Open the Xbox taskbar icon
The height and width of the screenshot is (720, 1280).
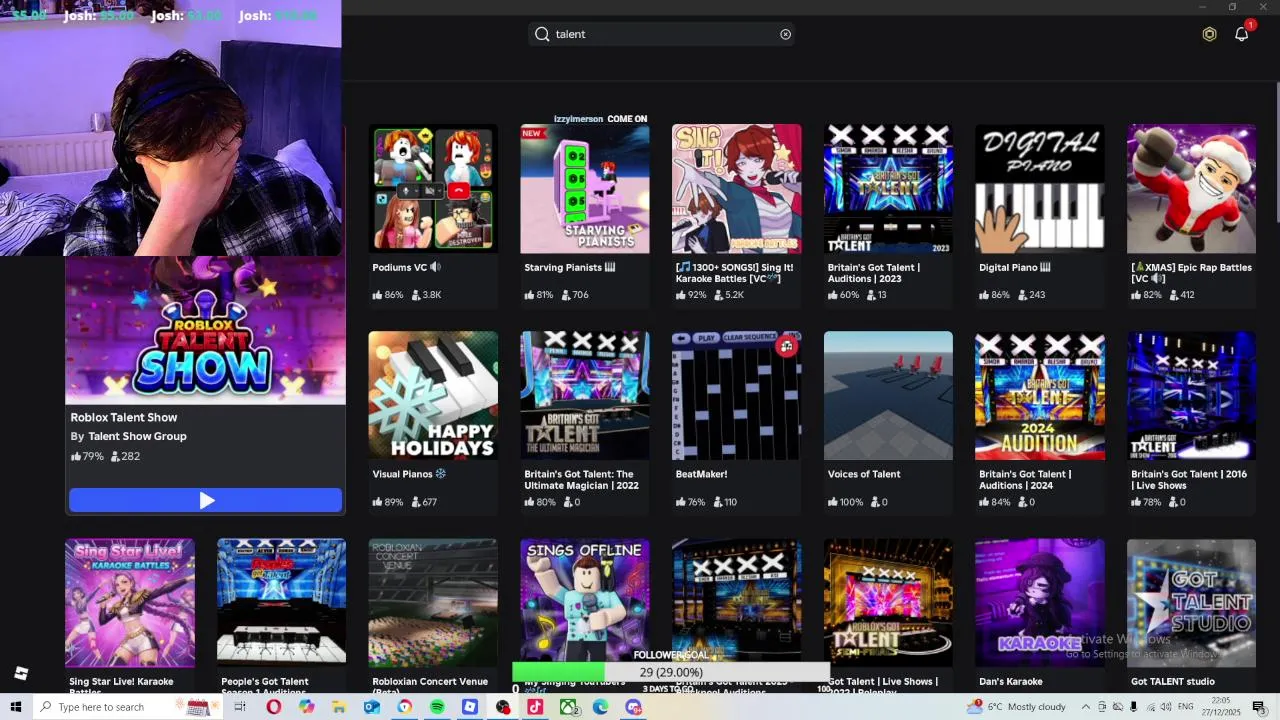568,707
